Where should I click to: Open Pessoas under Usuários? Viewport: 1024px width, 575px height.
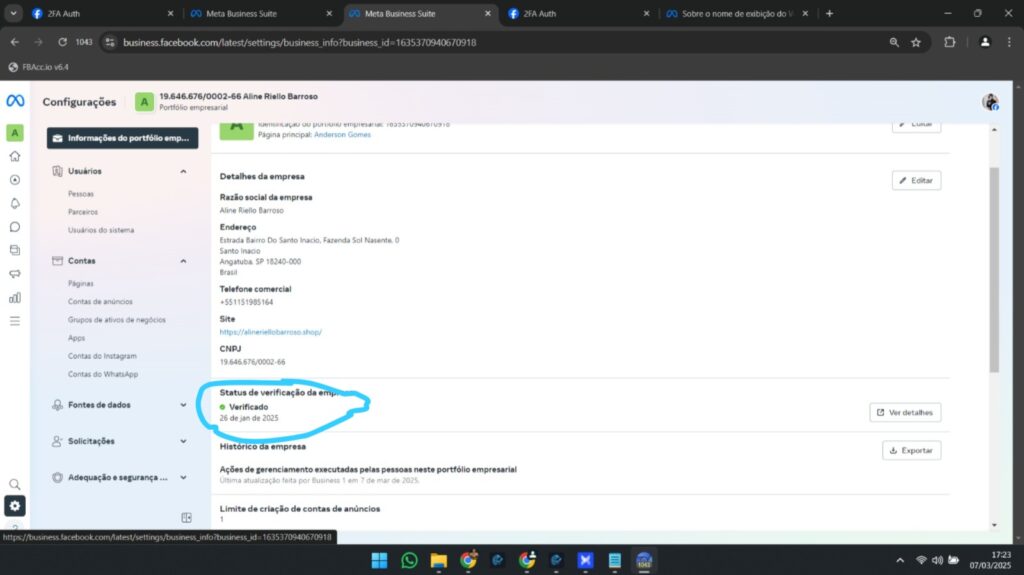pyautogui.click(x=81, y=194)
